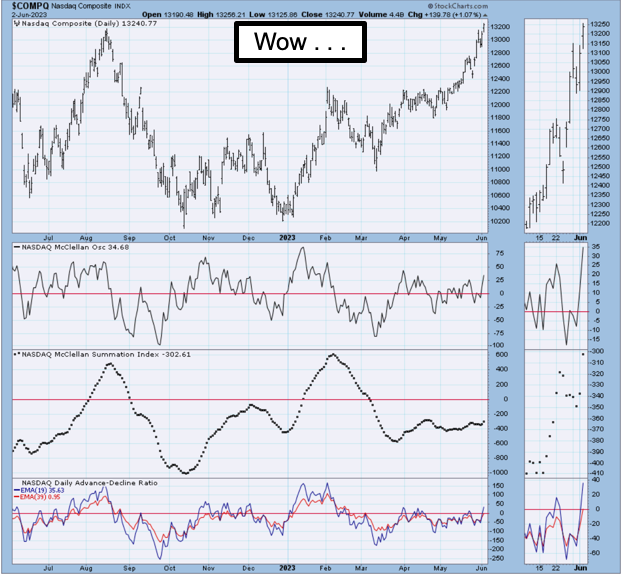Click the Aug label under the price chart
Image resolution: width=624 pixels, height=577 pixels.
(86, 238)
